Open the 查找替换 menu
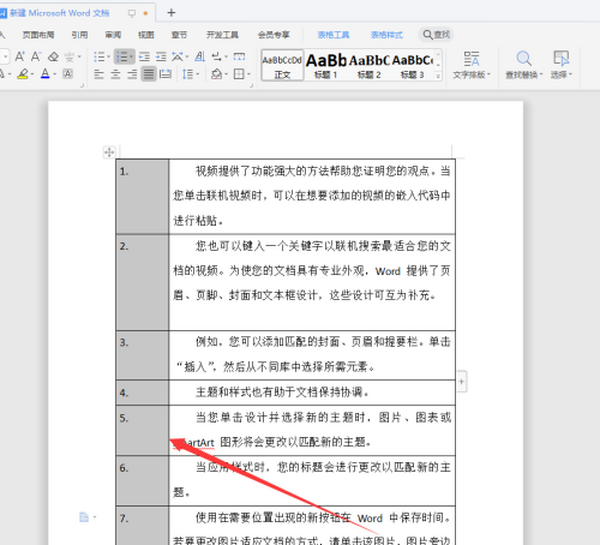This screenshot has width=600, height=545. click(x=524, y=65)
